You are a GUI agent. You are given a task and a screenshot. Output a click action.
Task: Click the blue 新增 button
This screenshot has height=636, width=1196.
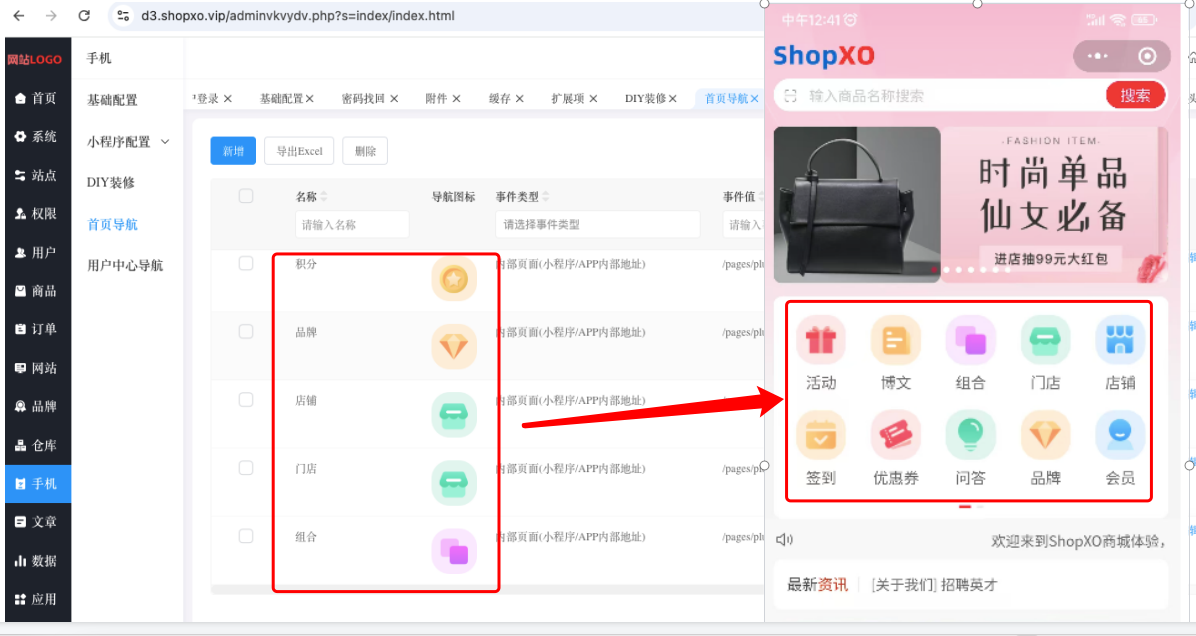click(x=233, y=151)
